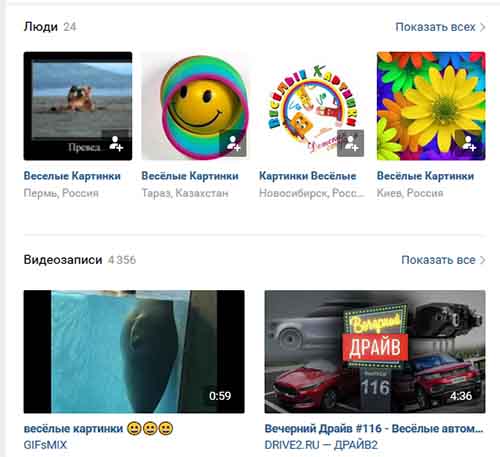Viewport: 500px width, 457px height.
Task: Open Весёлые Картинки profile from Тараз, Казахстан
Action: 190,176
